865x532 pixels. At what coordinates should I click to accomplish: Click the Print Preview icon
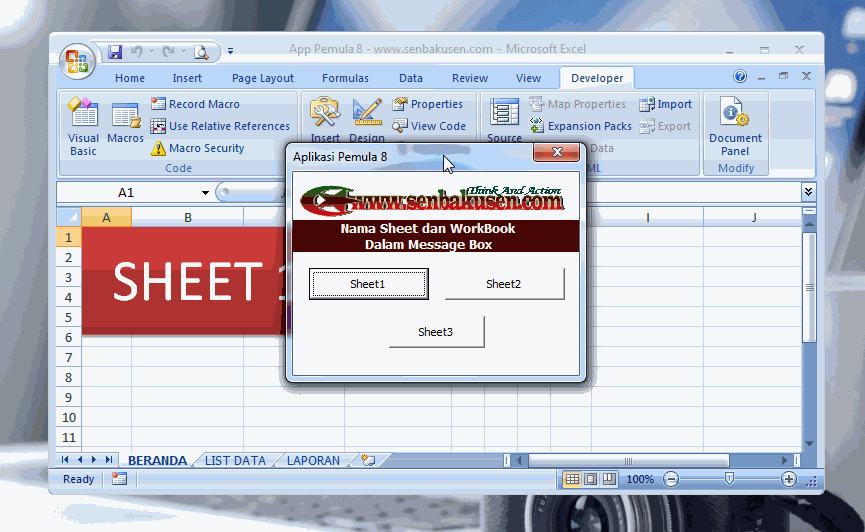tap(201, 52)
